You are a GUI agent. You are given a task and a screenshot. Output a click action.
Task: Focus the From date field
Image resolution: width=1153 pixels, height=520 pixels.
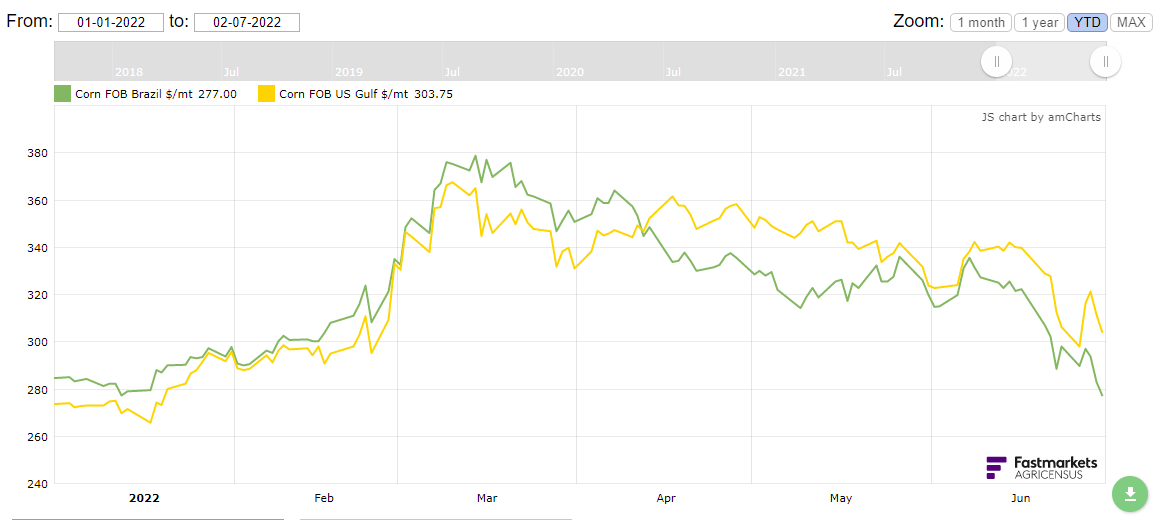pos(111,23)
